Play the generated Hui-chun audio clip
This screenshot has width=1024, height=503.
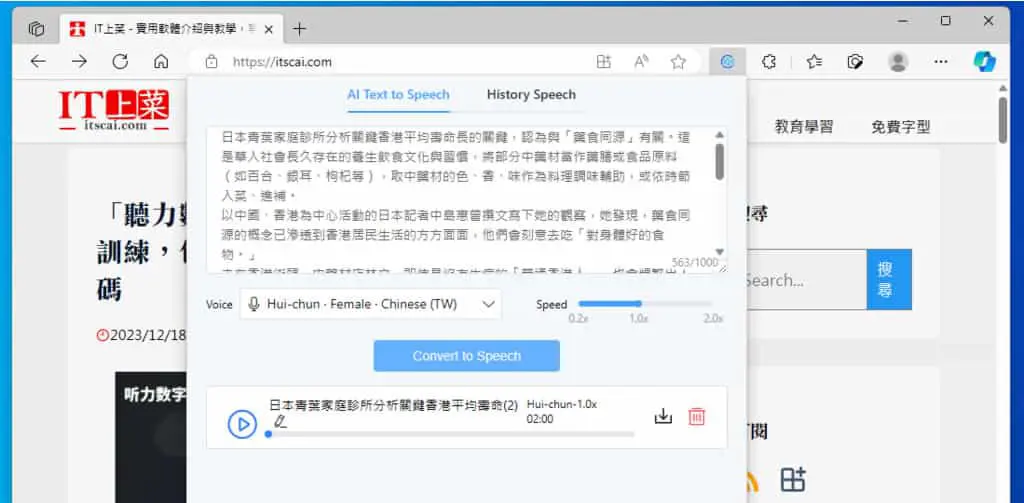tap(242, 425)
